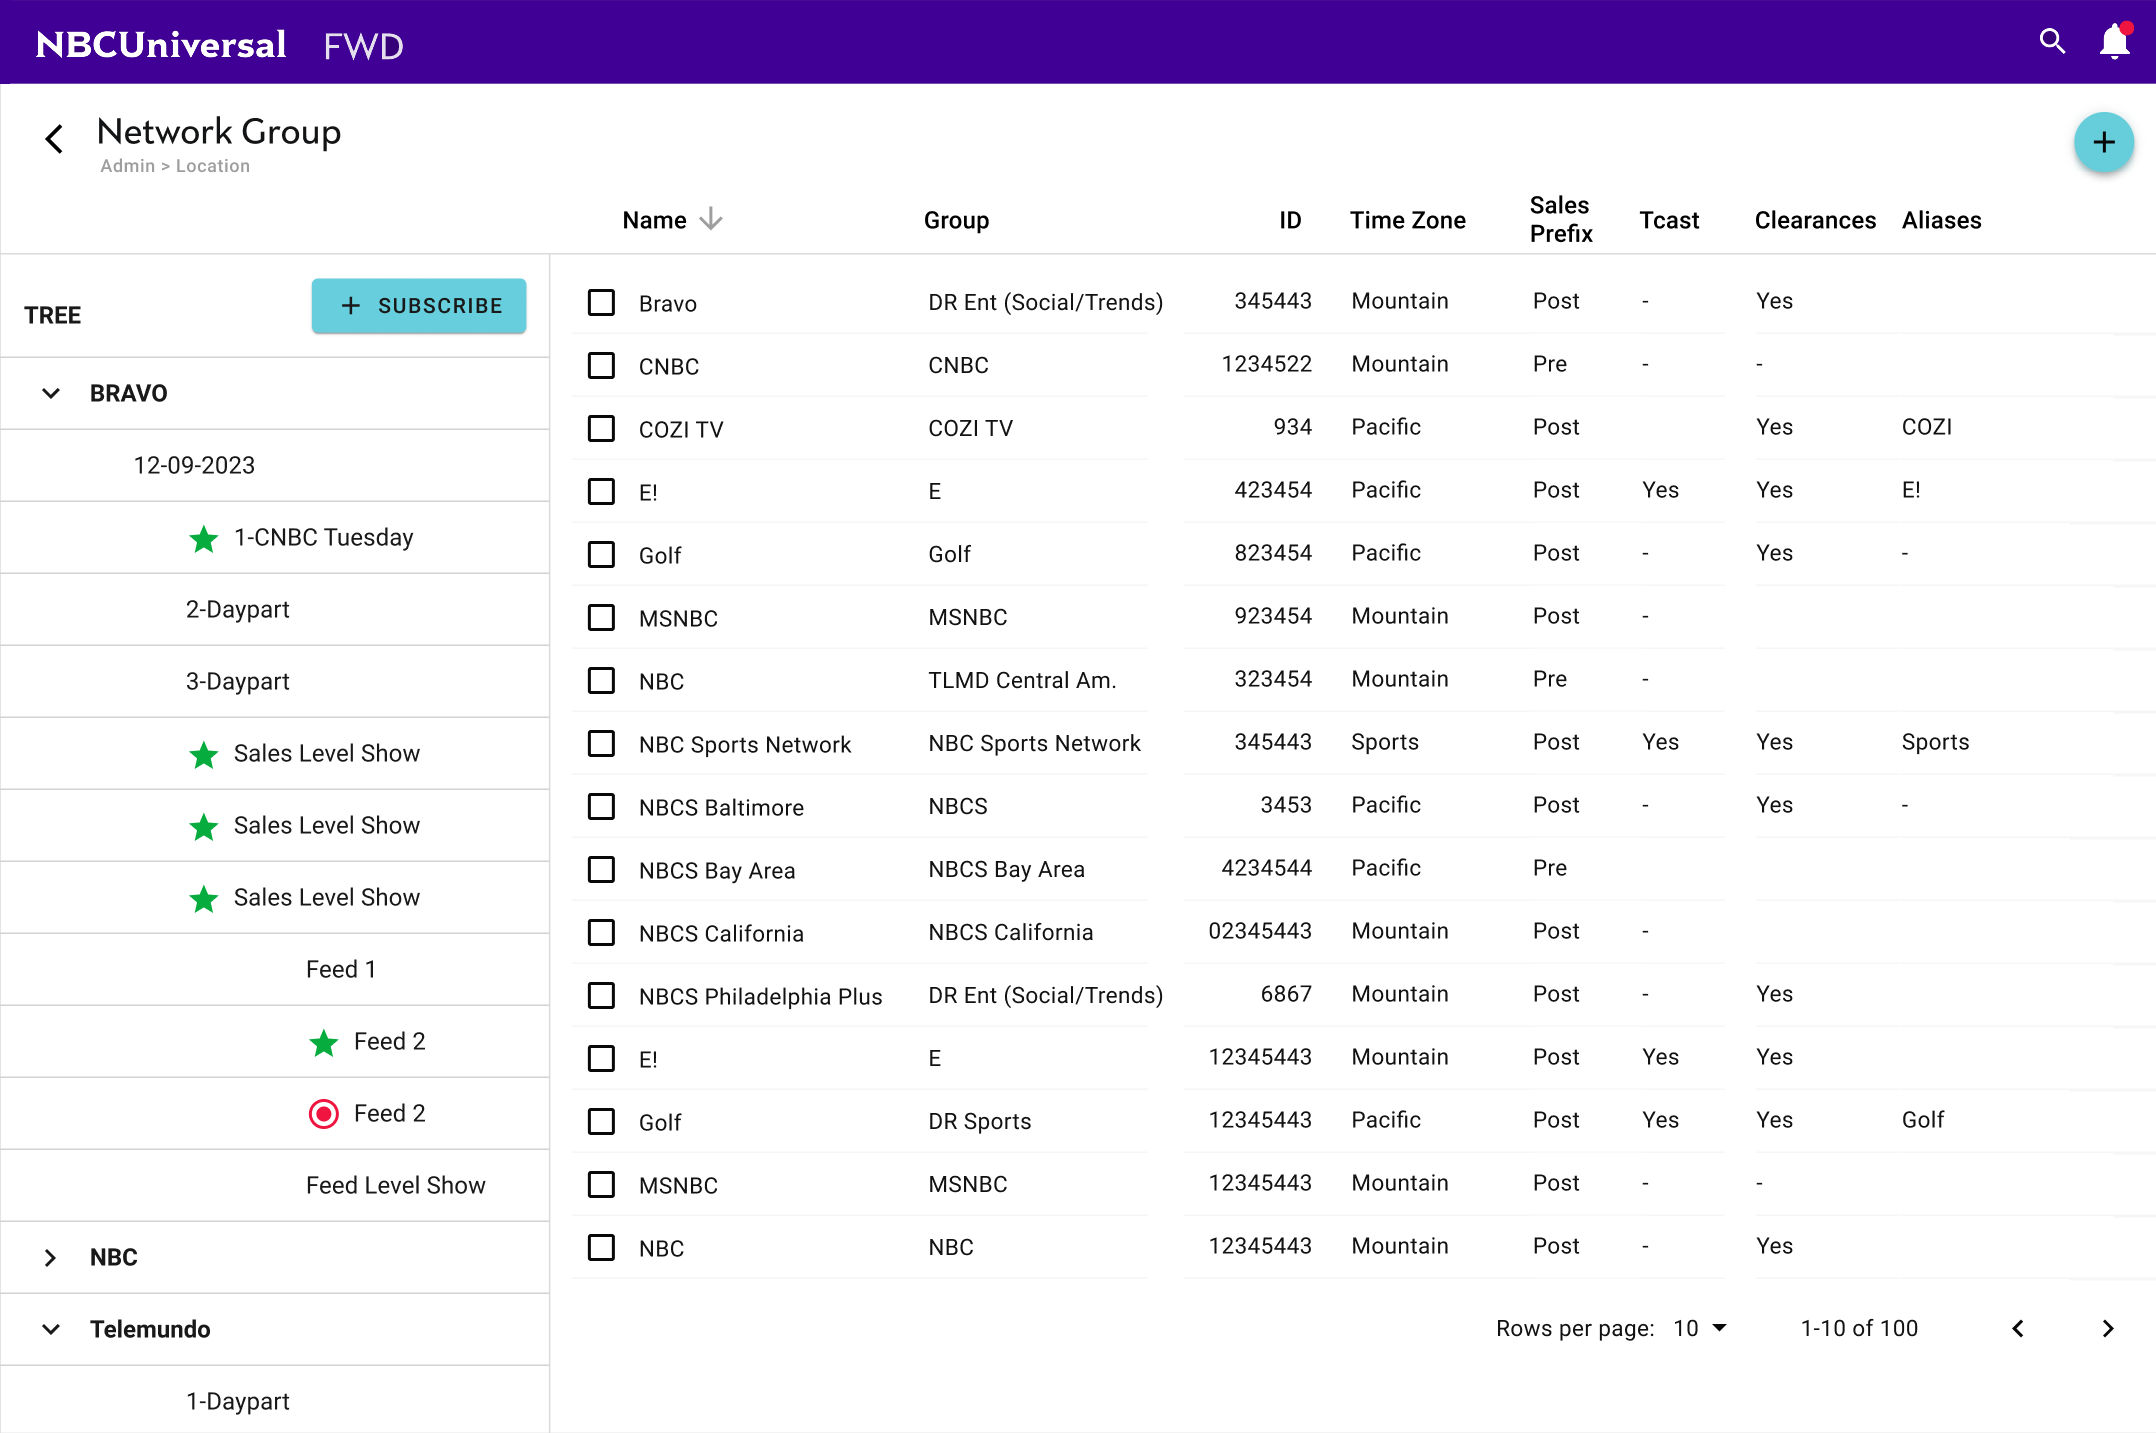Image resolution: width=2156 pixels, height=1433 pixels.
Task: Go to previous page of results
Action: pos(2018,1328)
